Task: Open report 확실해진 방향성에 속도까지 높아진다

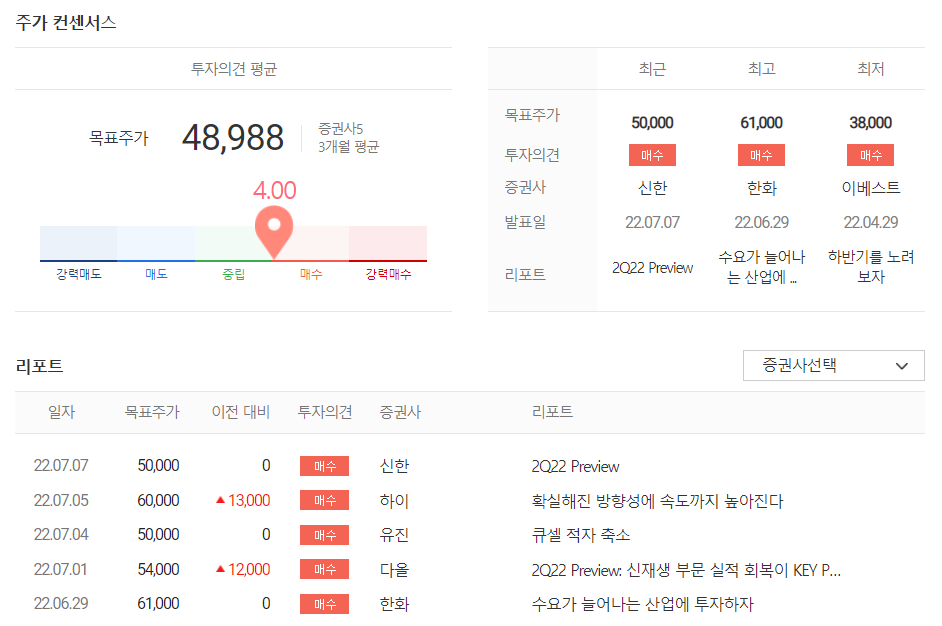Action: (x=657, y=500)
